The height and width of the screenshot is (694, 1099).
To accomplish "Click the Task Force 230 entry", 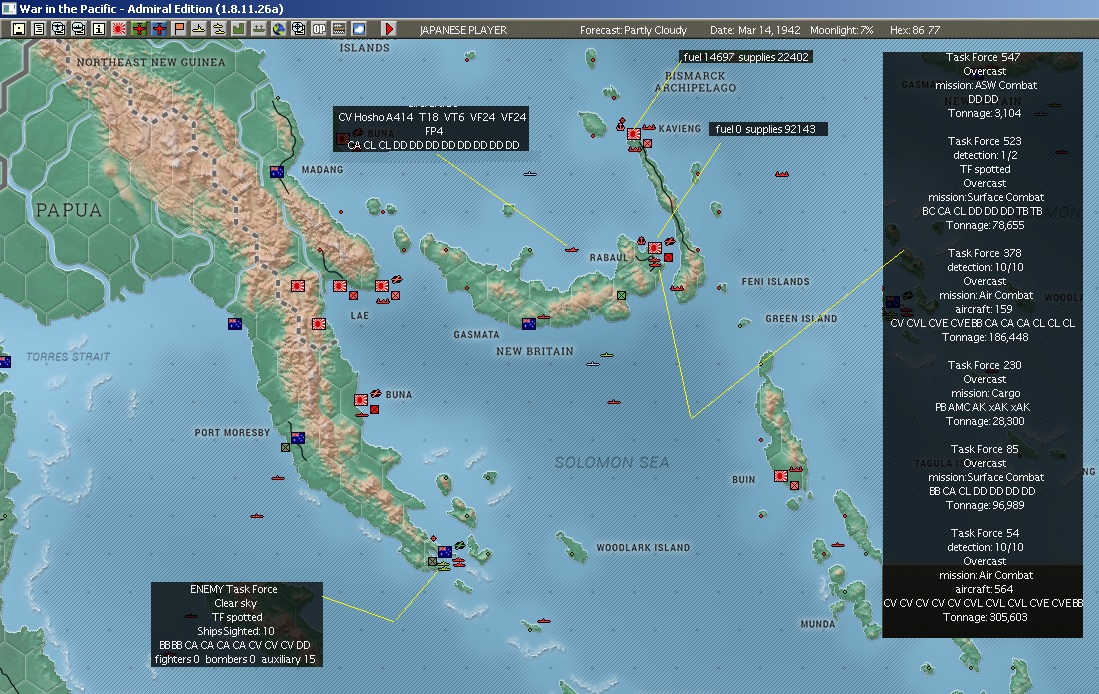I will (x=984, y=393).
